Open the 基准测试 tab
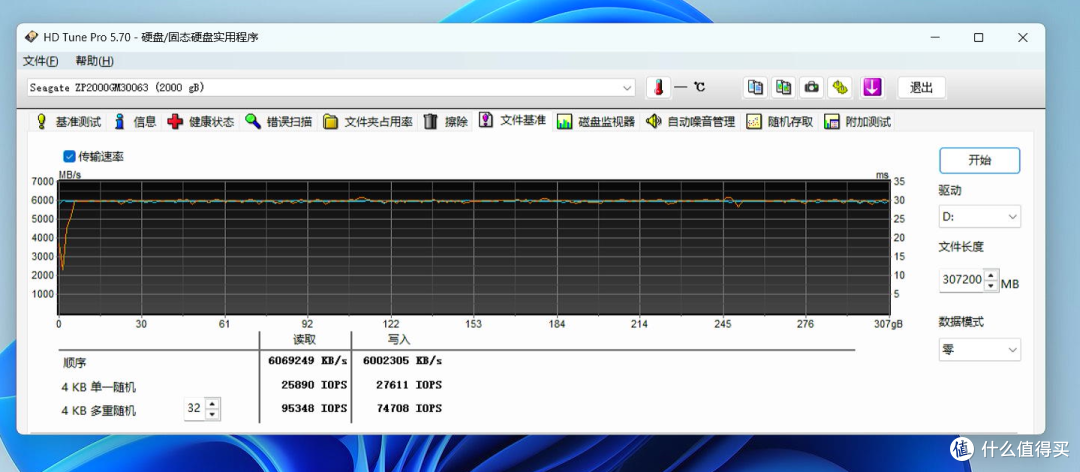 (69, 122)
